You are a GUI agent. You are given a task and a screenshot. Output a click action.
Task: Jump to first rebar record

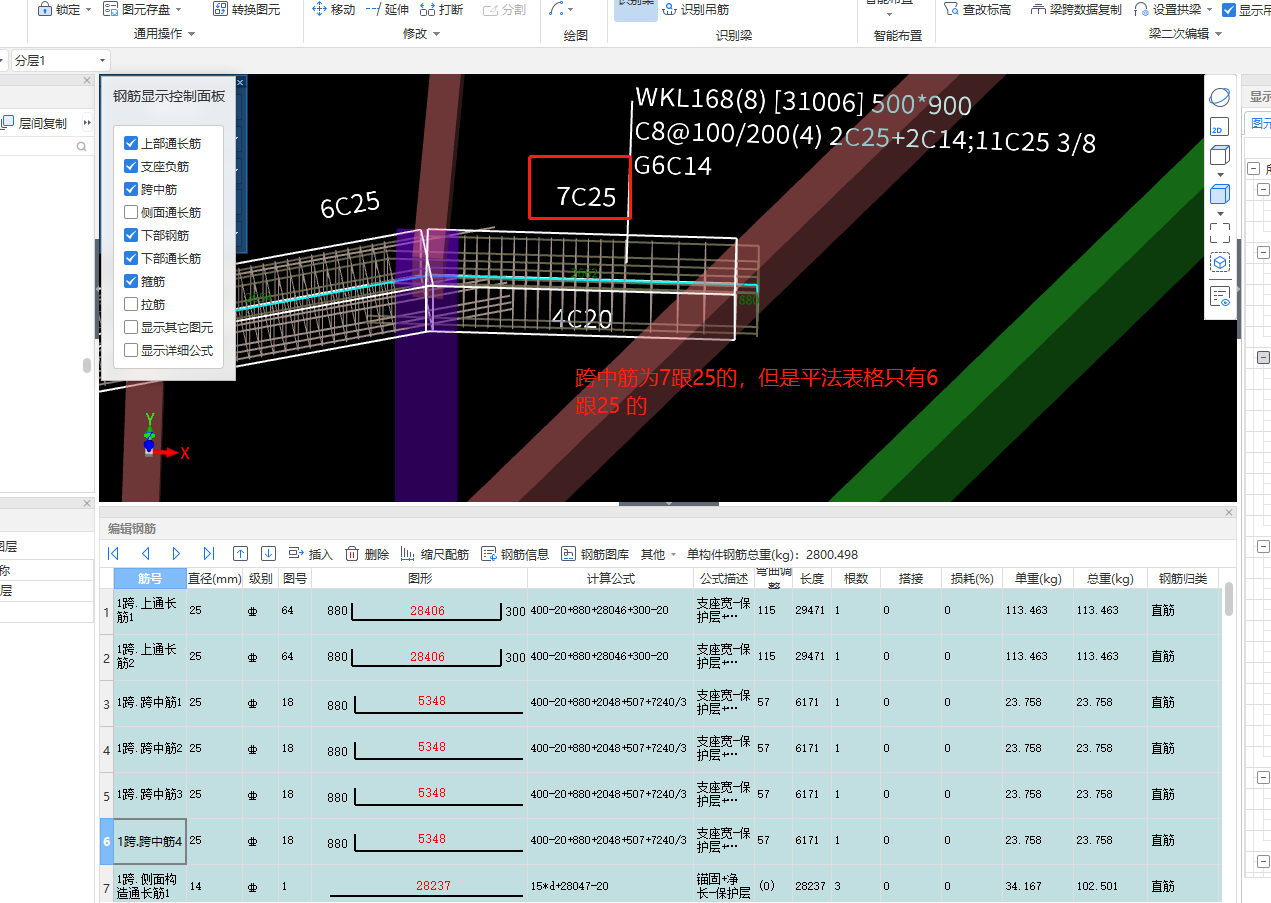[x=113, y=554]
